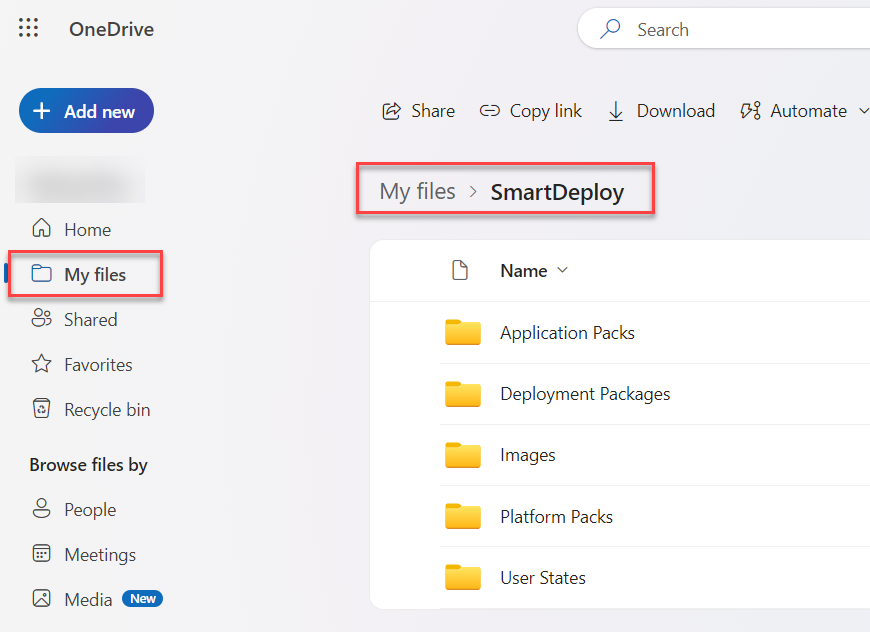Open Home in sidebar
870x632 pixels.
pos(87,230)
